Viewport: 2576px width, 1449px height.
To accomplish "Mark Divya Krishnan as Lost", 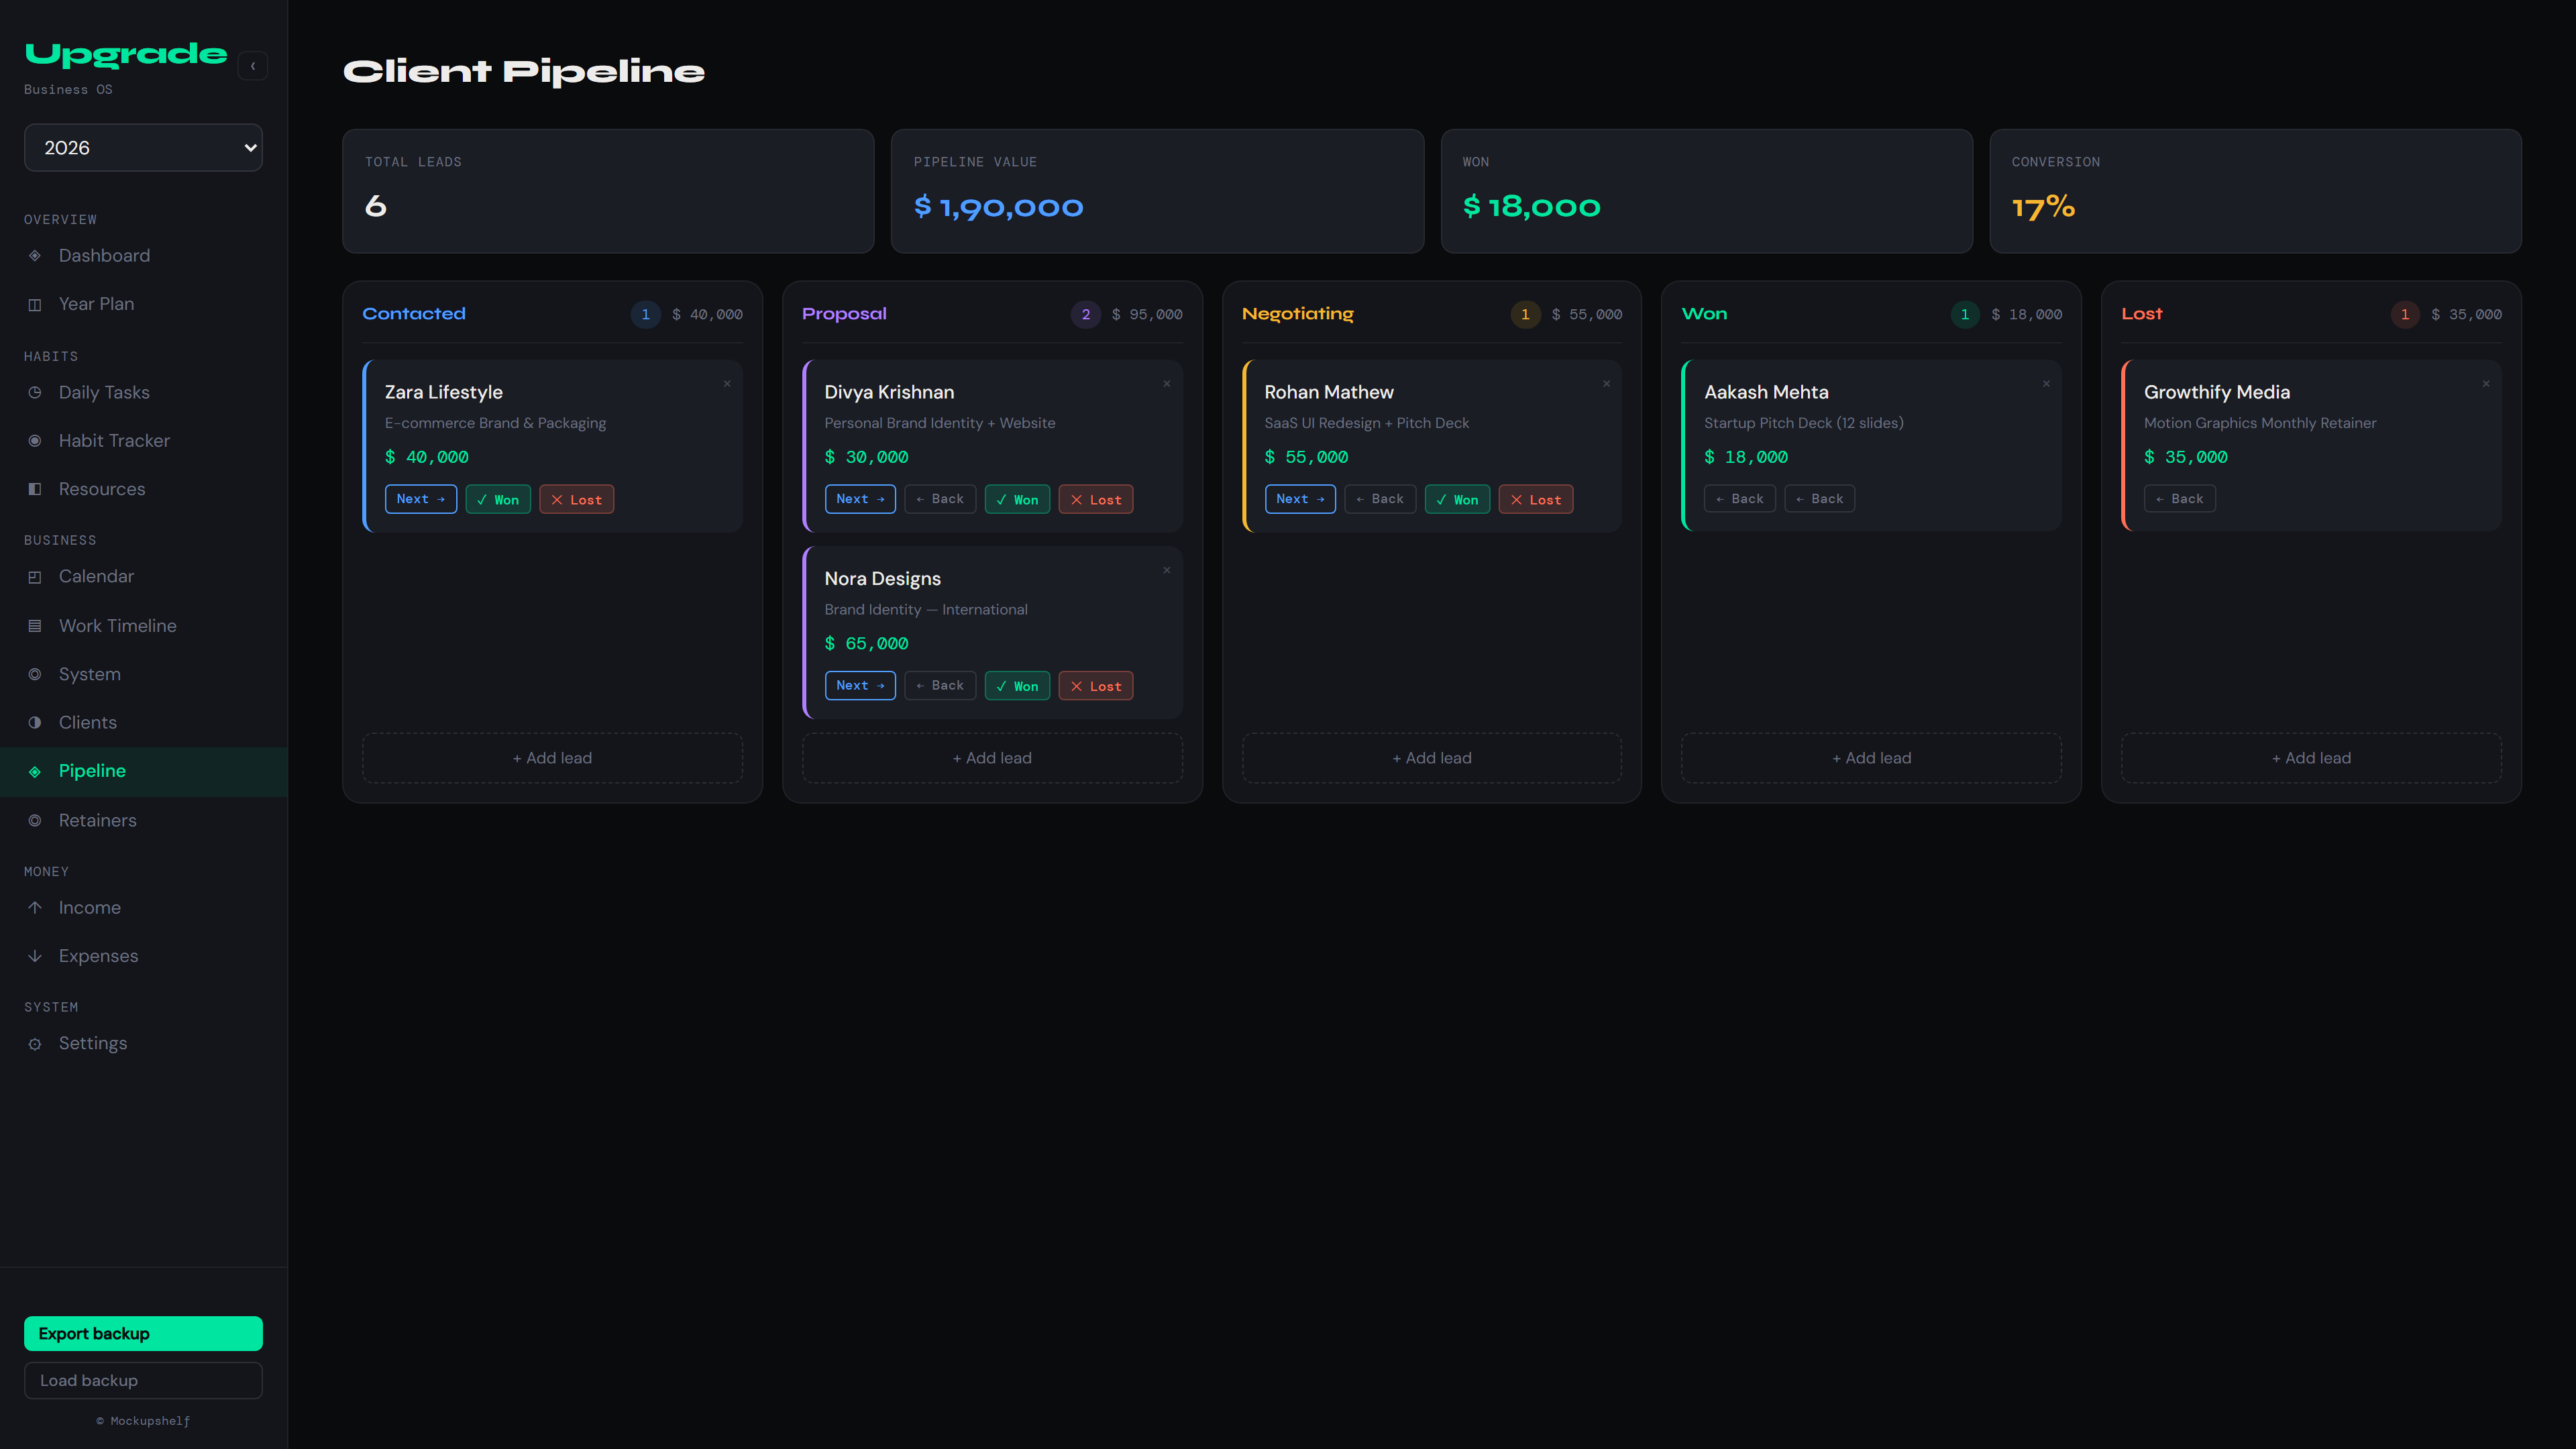I will point(1096,499).
